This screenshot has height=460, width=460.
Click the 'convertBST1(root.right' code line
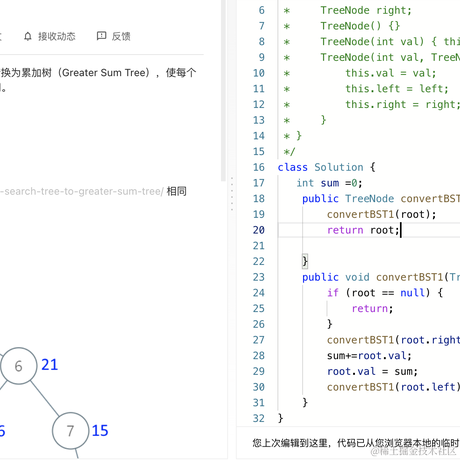tap(393, 340)
